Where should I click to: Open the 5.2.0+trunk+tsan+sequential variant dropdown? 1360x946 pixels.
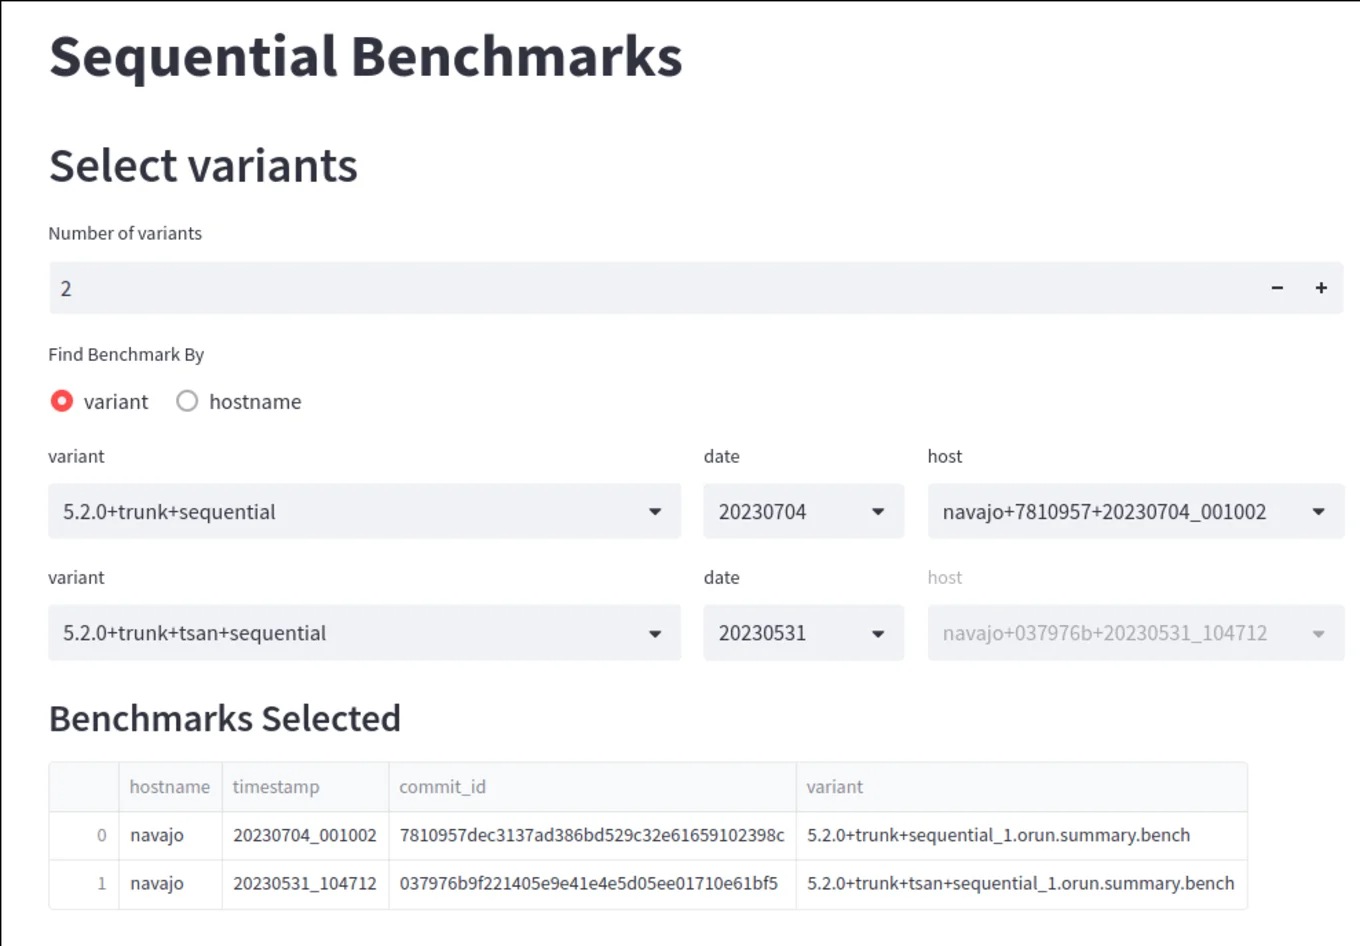(x=364, y=632)
